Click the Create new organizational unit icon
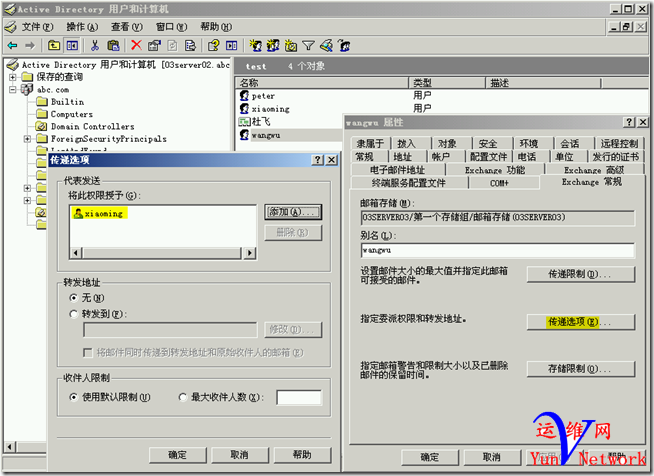654x476 pixels. coord(291,45)
